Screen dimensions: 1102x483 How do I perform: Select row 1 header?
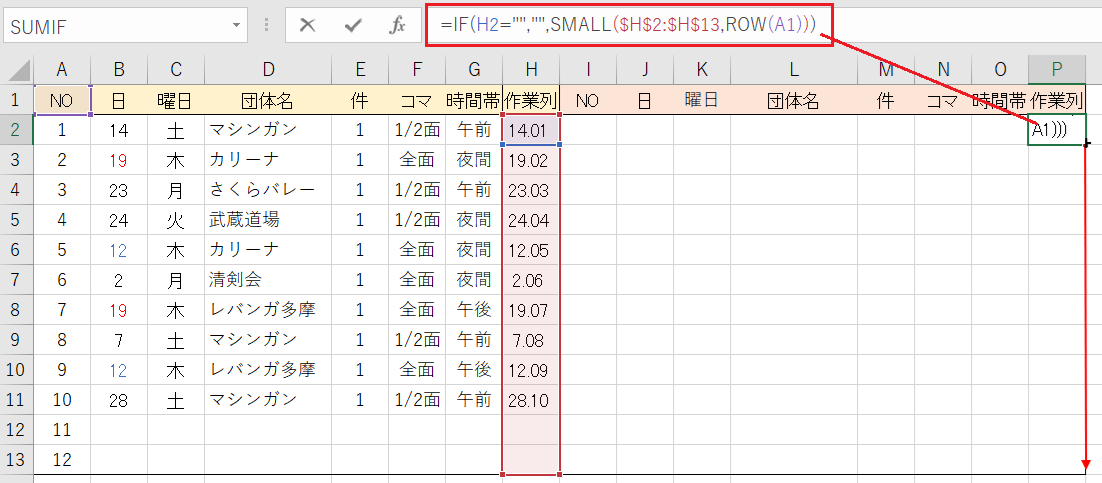point(16,100)
